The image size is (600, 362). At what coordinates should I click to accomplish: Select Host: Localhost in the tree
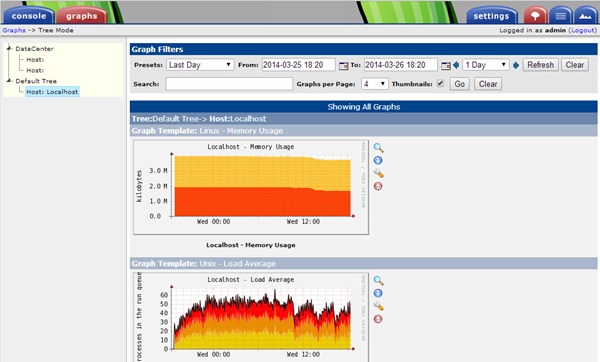pyautogui.click(x=52, y=92)
